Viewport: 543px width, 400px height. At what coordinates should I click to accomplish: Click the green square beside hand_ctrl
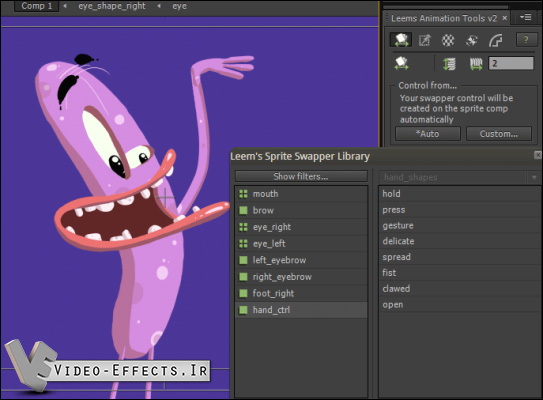[x=243, y=310]
